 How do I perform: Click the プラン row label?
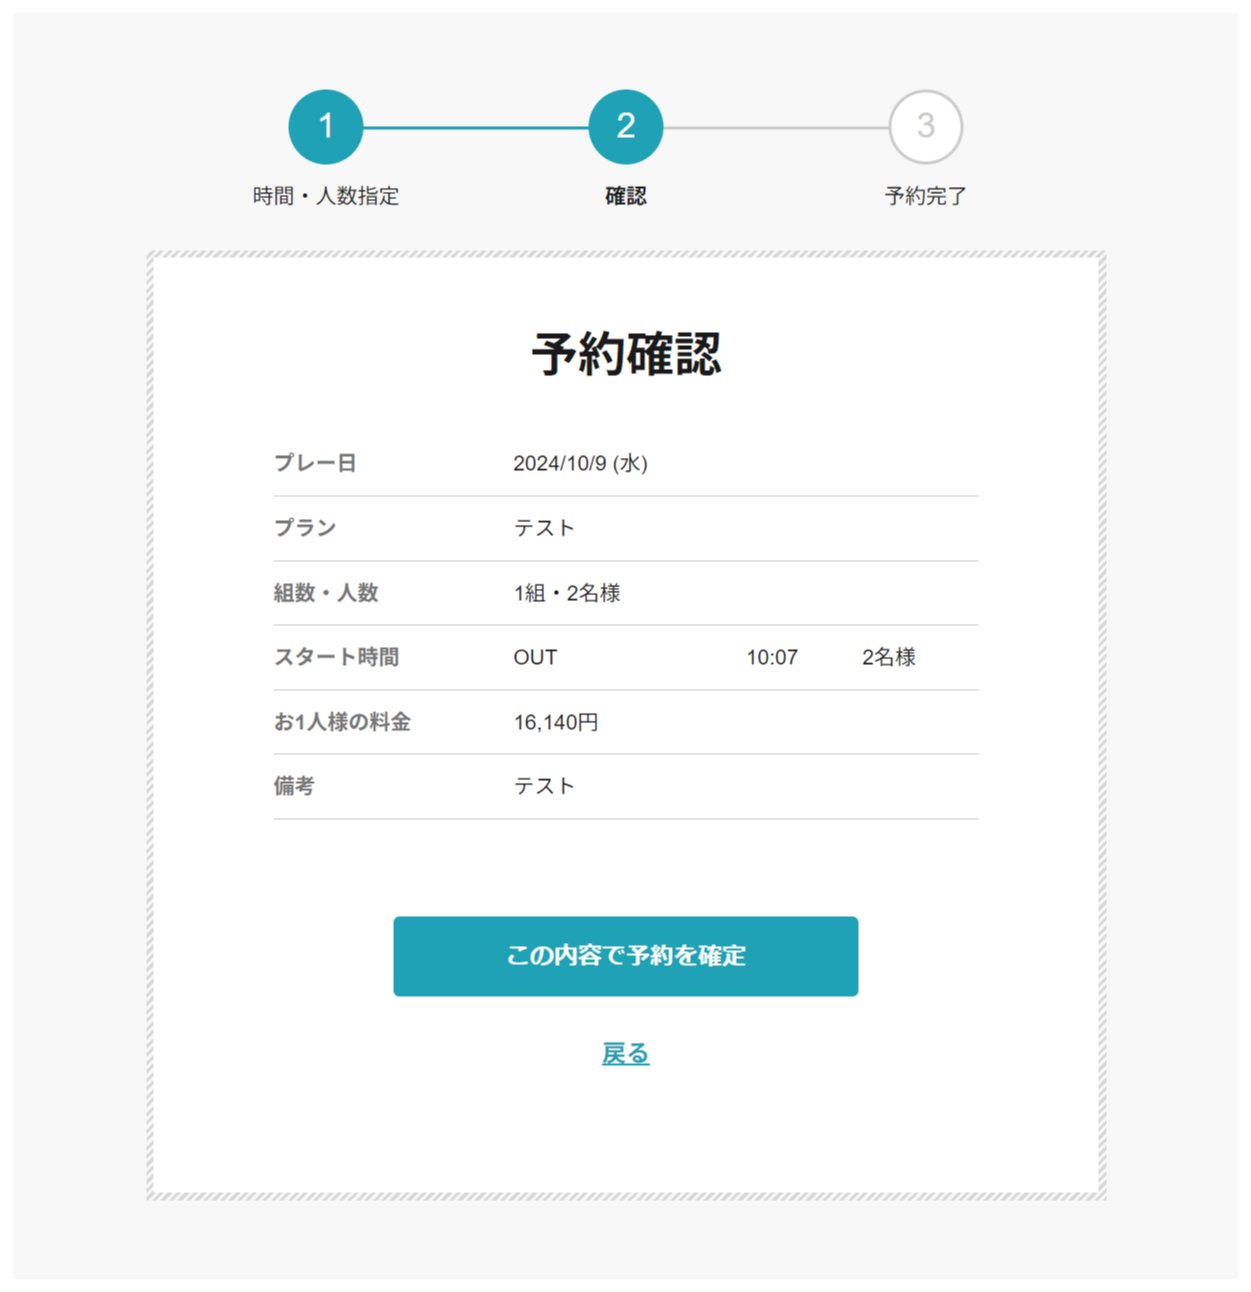click(305, 528)
